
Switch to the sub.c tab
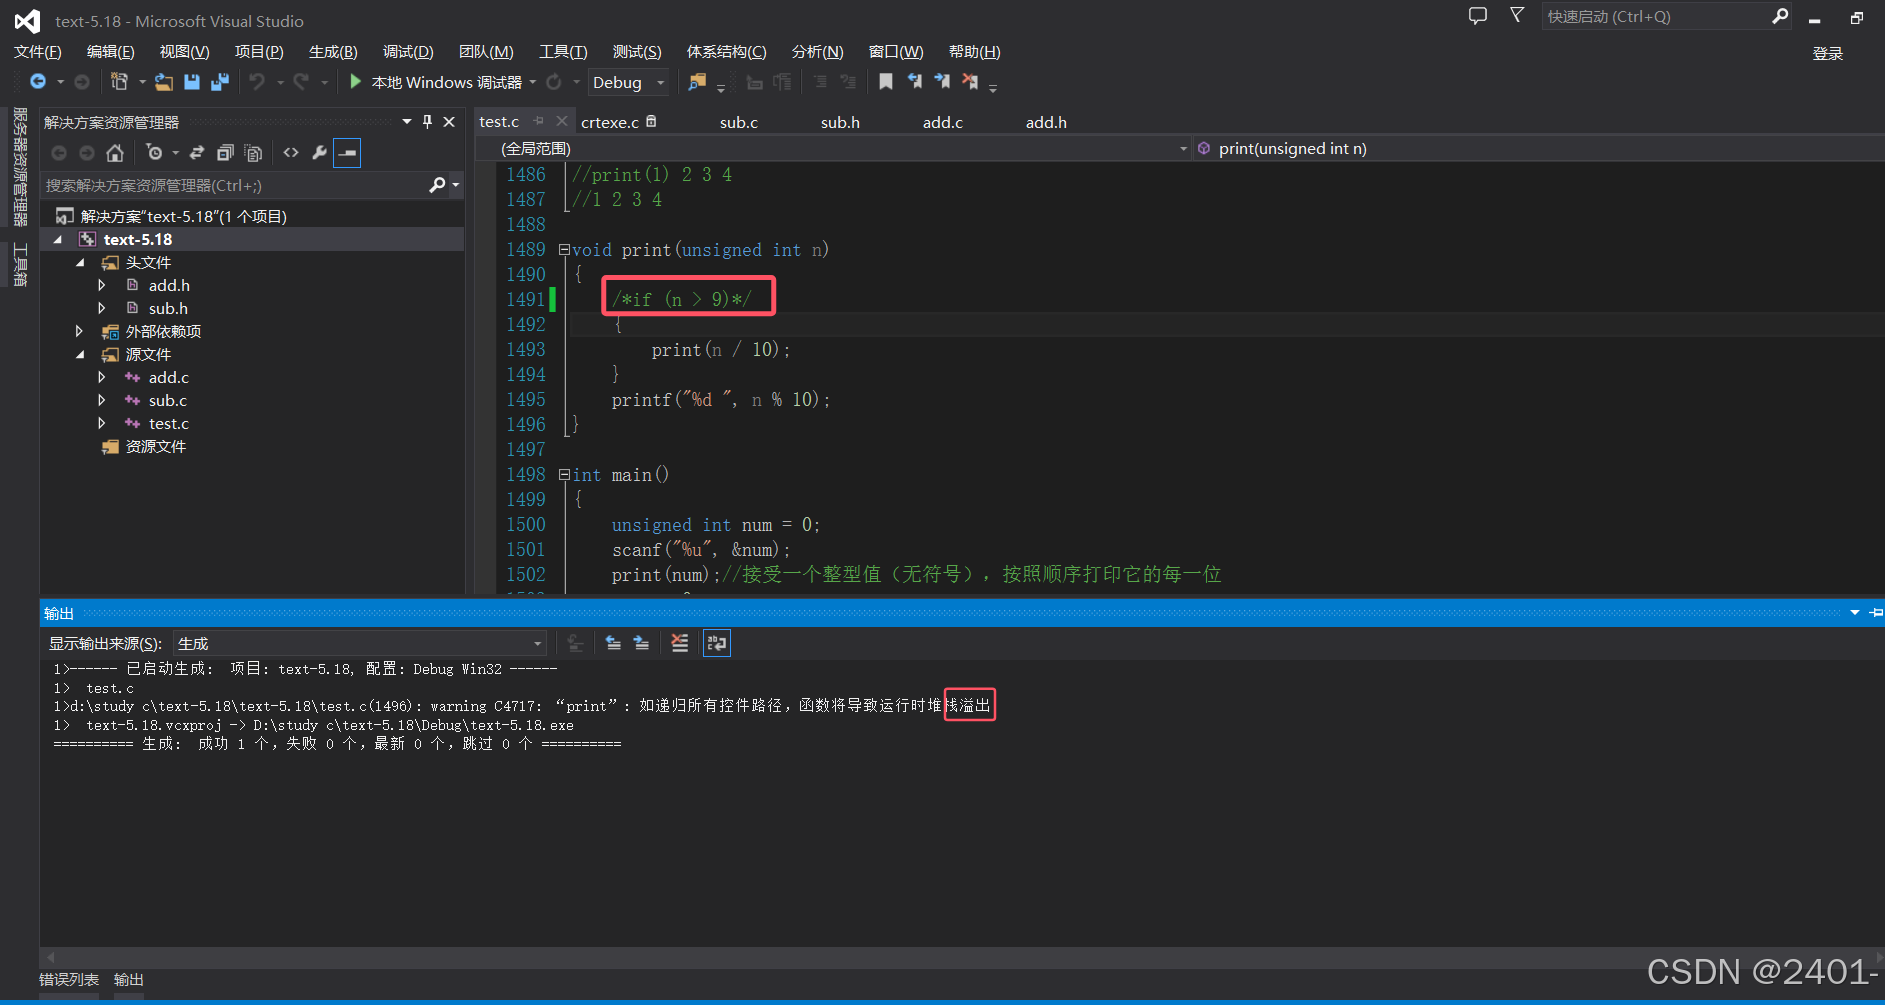(x=739, y=122)
